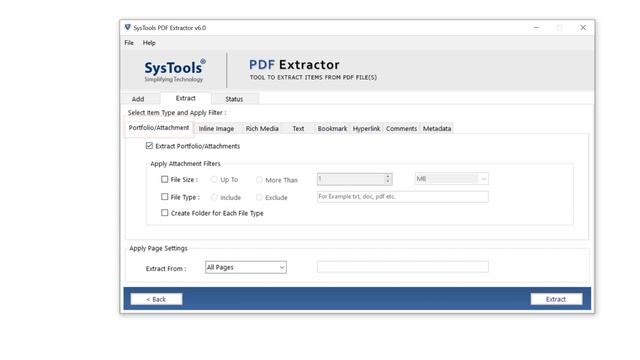The width and height of the screenshot is (640, 360).
Task: Uncheck Extract Portfolio/Attachments checkbox
Action: 149,146
